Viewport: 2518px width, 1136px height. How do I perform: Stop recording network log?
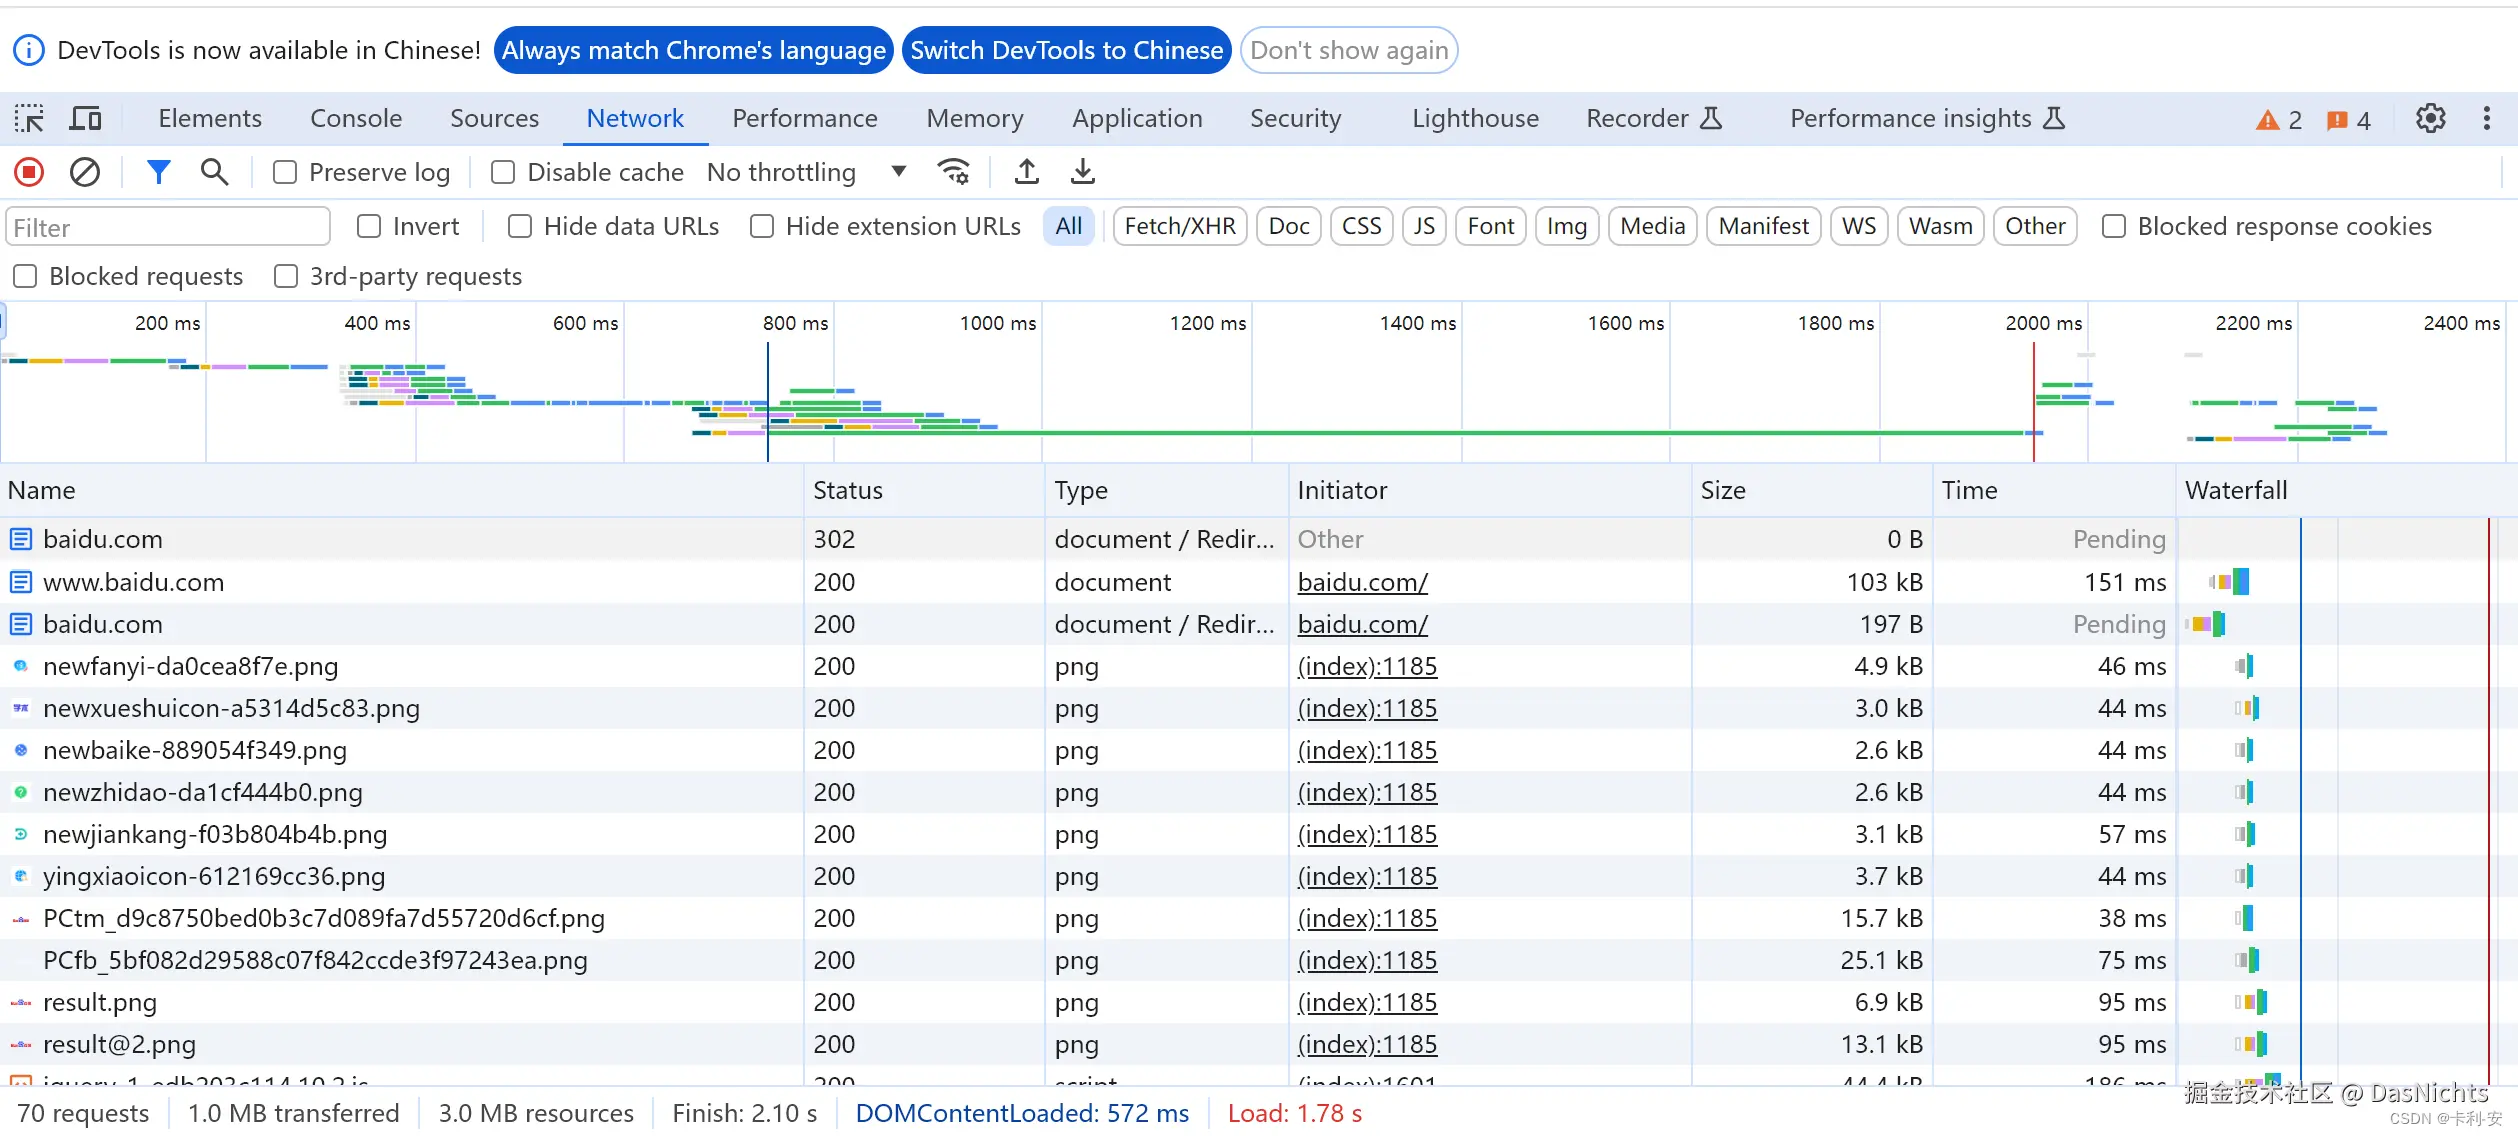pos(29,172)
